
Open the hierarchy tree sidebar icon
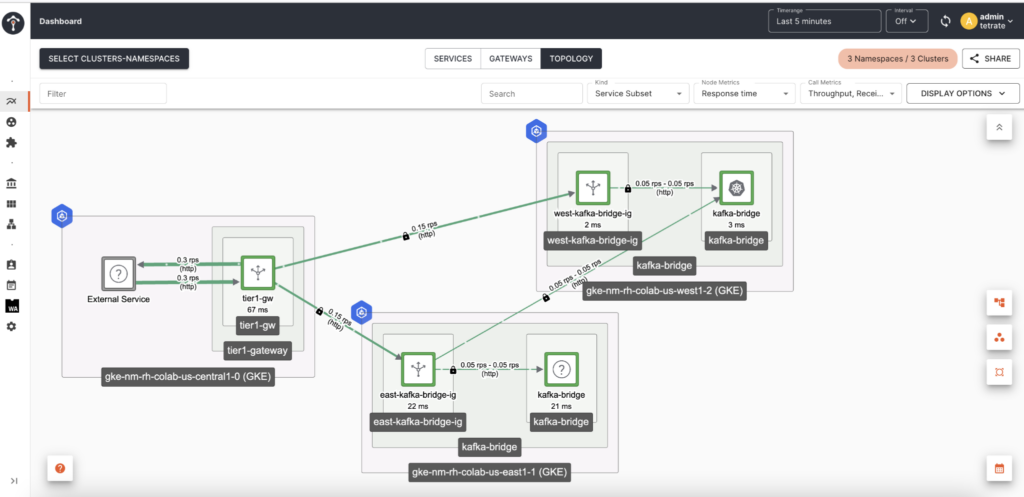point(11,224)
